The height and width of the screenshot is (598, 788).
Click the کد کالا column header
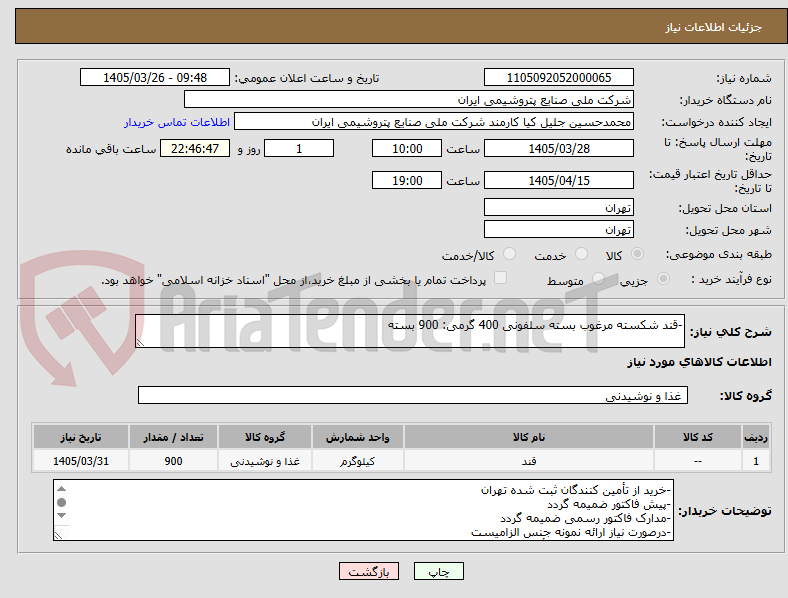(698, 437)
